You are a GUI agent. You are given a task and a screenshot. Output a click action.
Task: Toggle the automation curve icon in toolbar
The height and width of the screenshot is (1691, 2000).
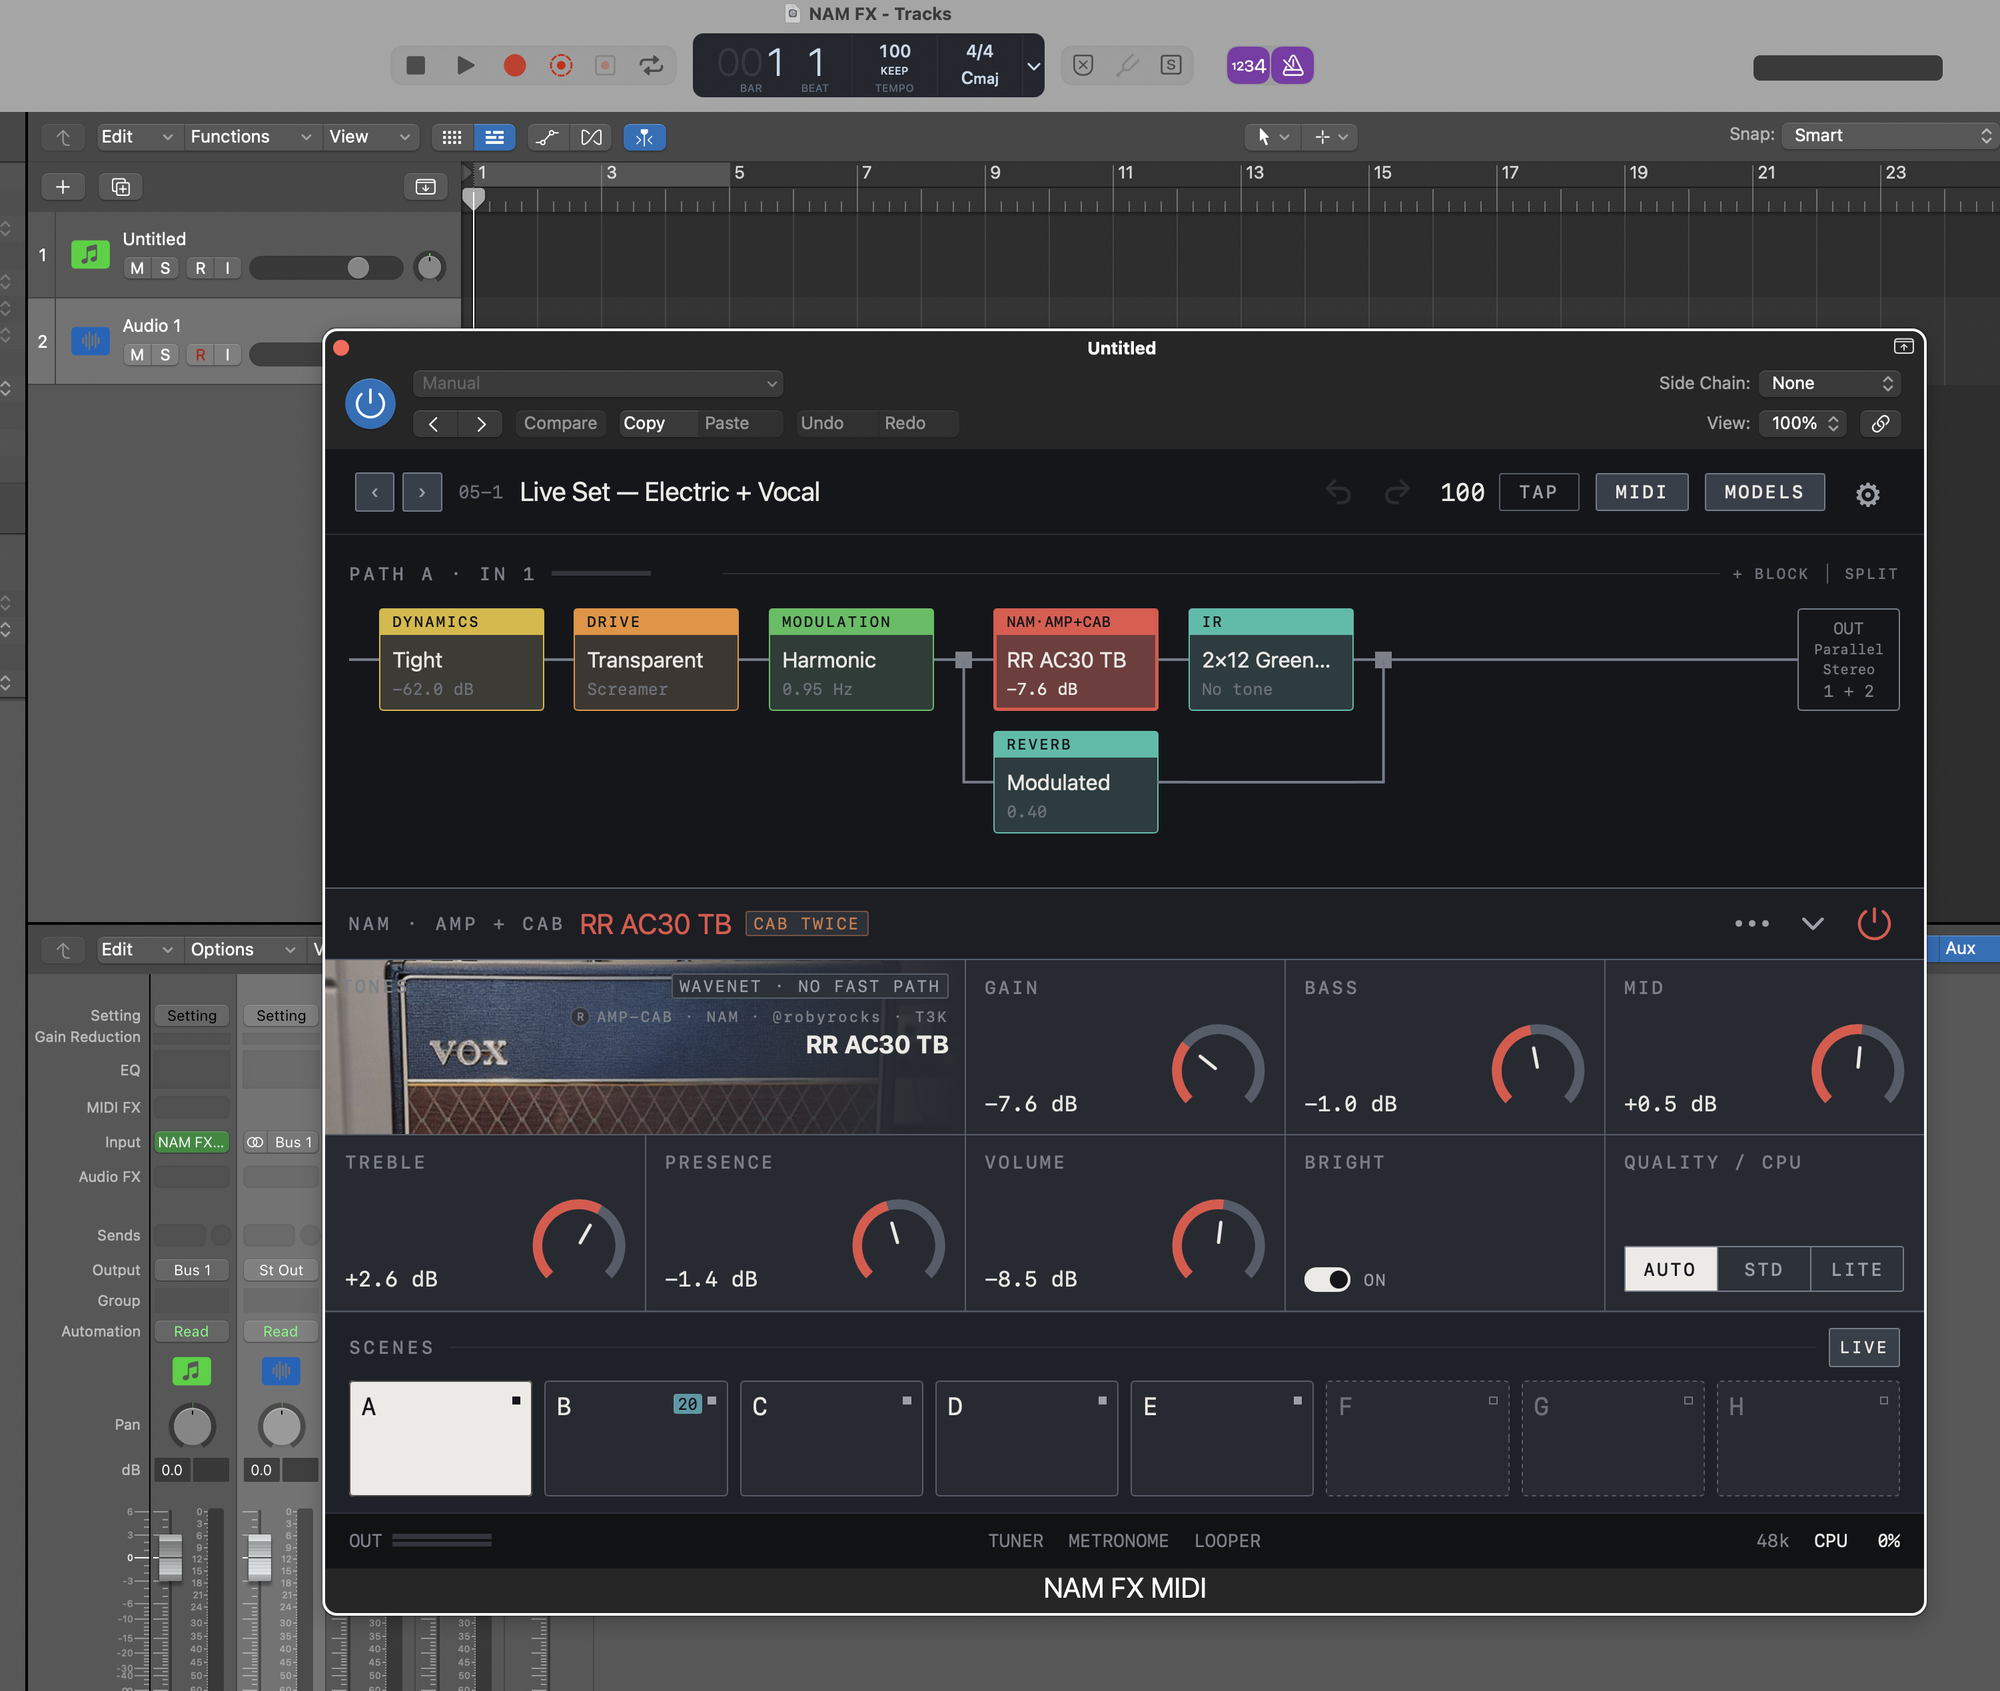547,137
